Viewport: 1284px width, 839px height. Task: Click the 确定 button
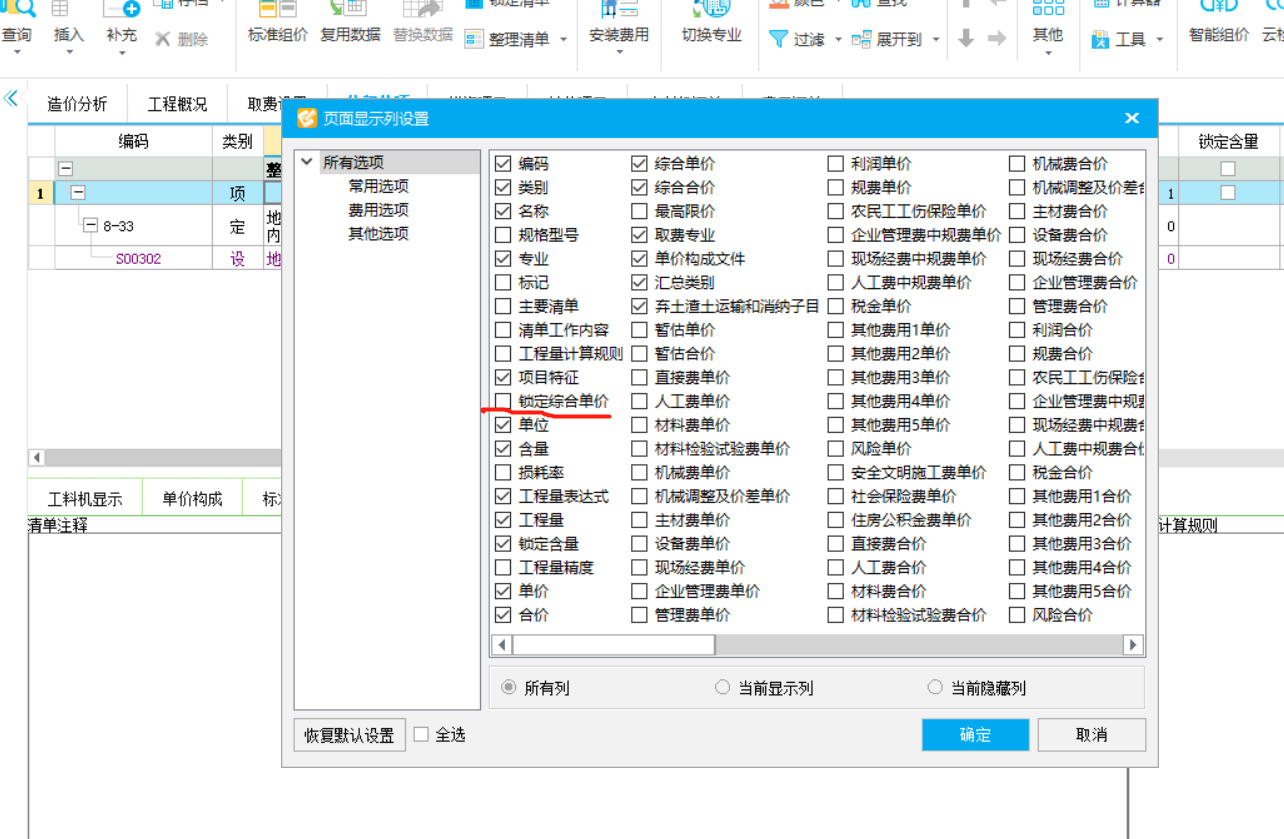pos(975,735)
